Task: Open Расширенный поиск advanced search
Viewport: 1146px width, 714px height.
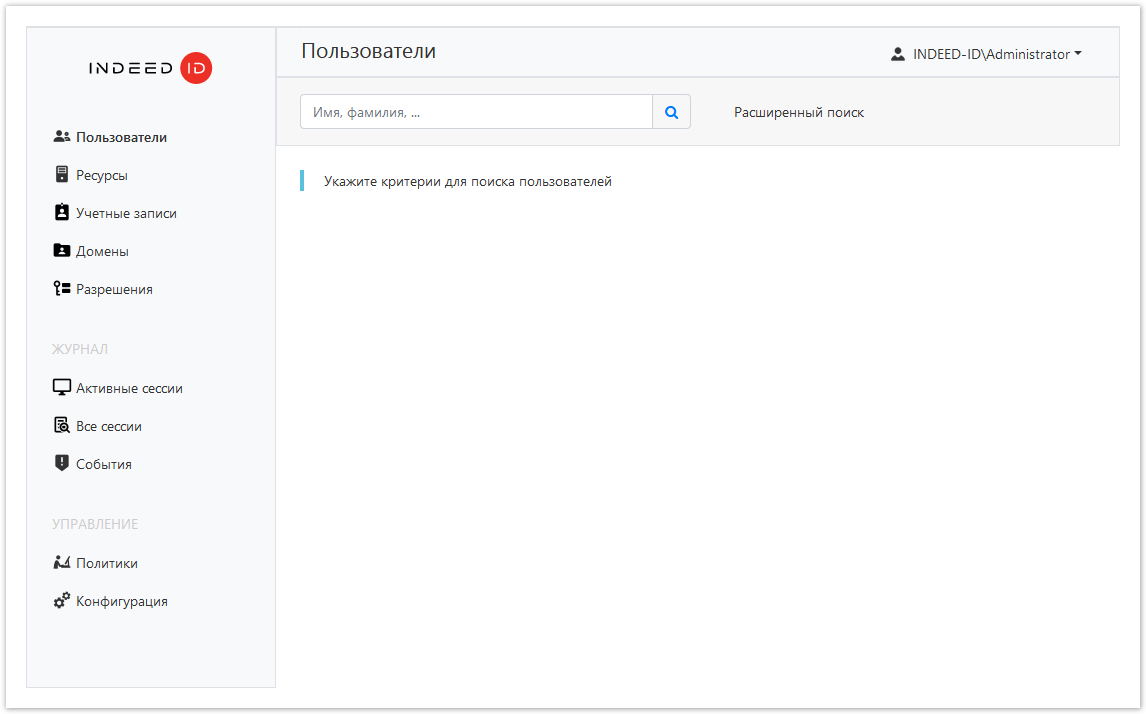Action: point(799,113)
